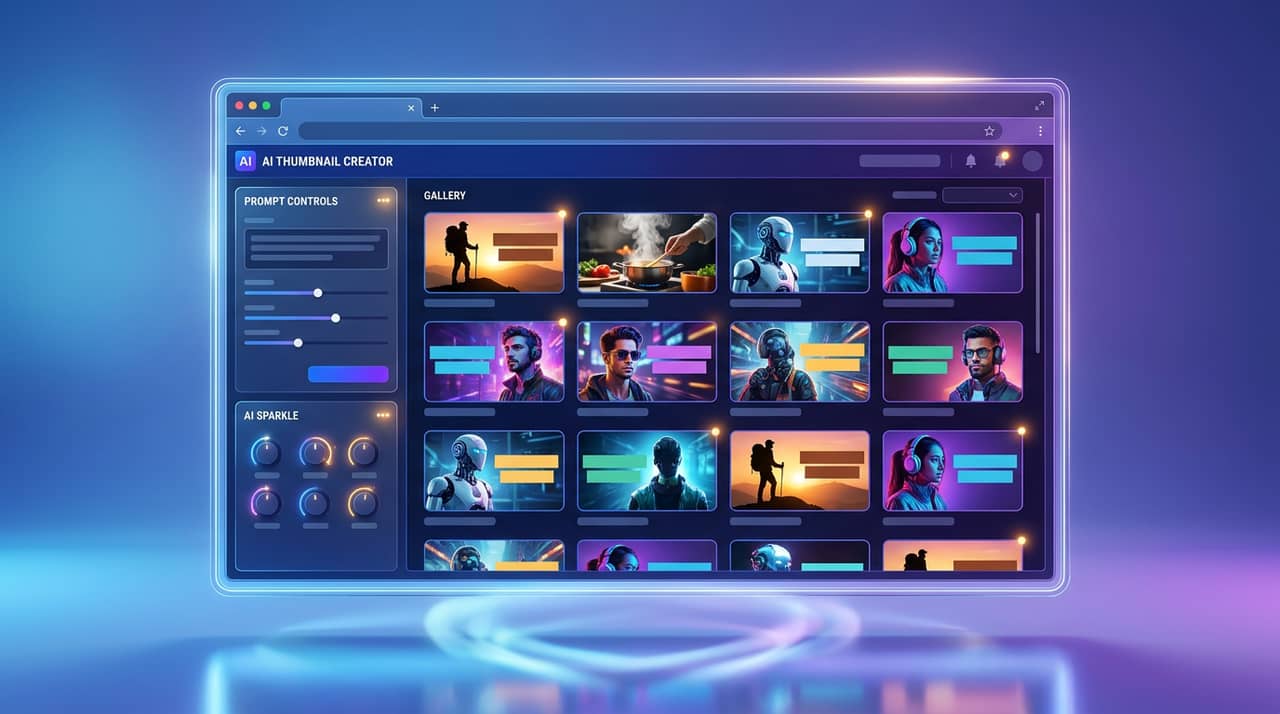Click the AI SPARKLE heading

(271, 415)
